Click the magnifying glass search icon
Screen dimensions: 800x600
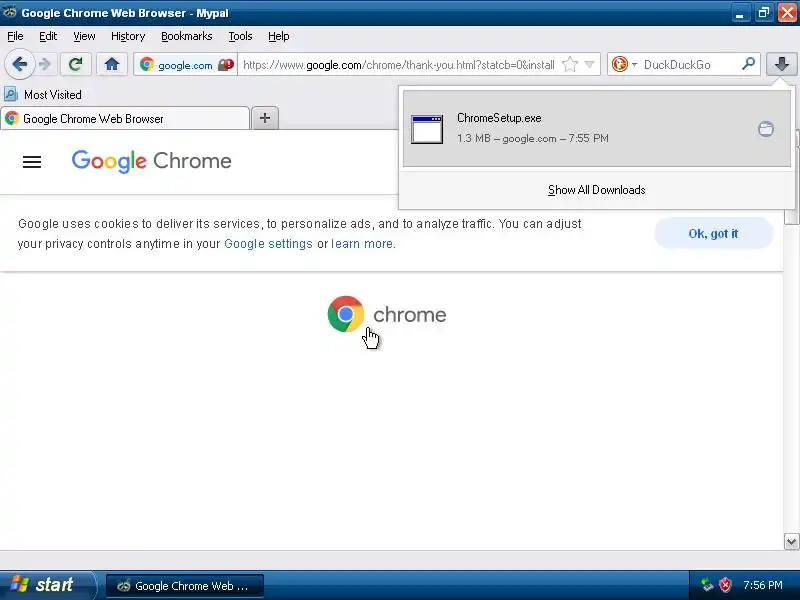click(748, 64)
